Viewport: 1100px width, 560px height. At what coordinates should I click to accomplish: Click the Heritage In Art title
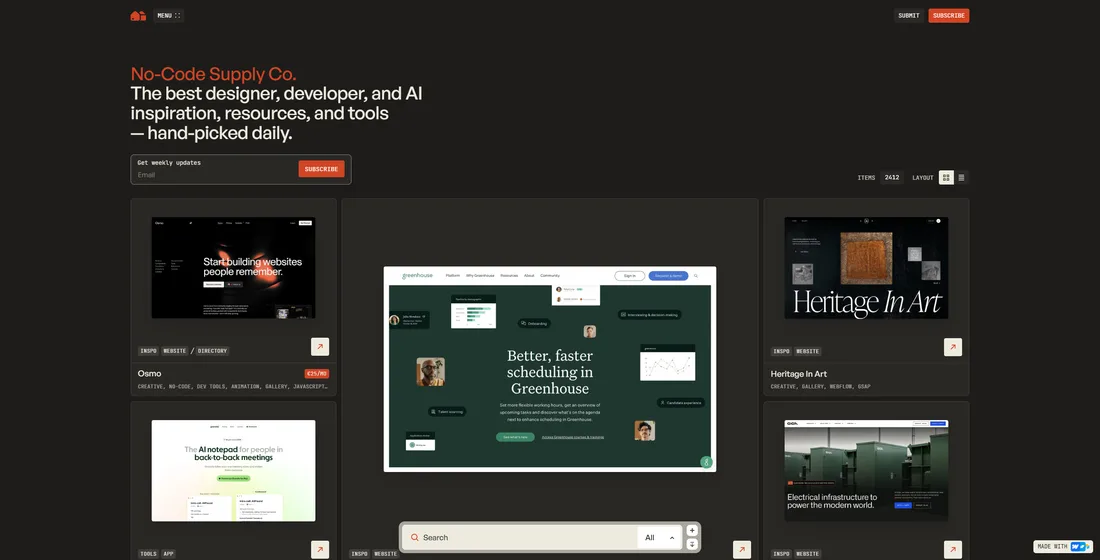[798, 374]
